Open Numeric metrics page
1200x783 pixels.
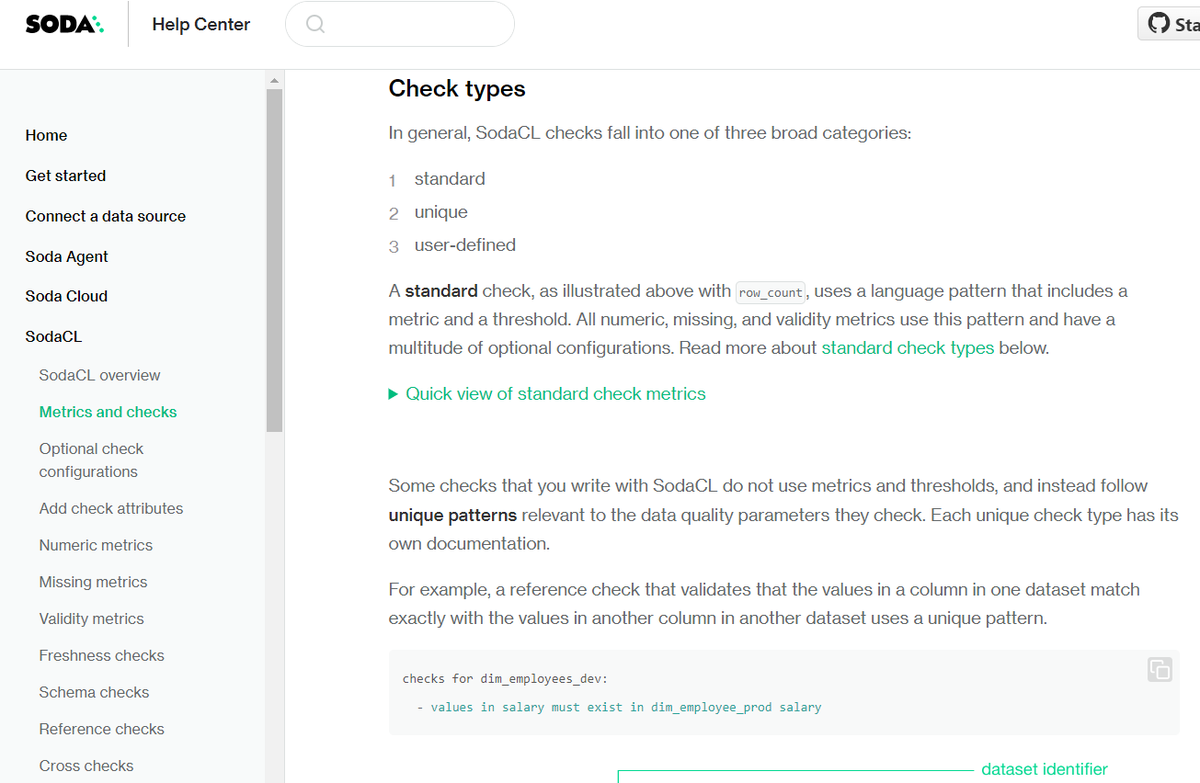96,545
